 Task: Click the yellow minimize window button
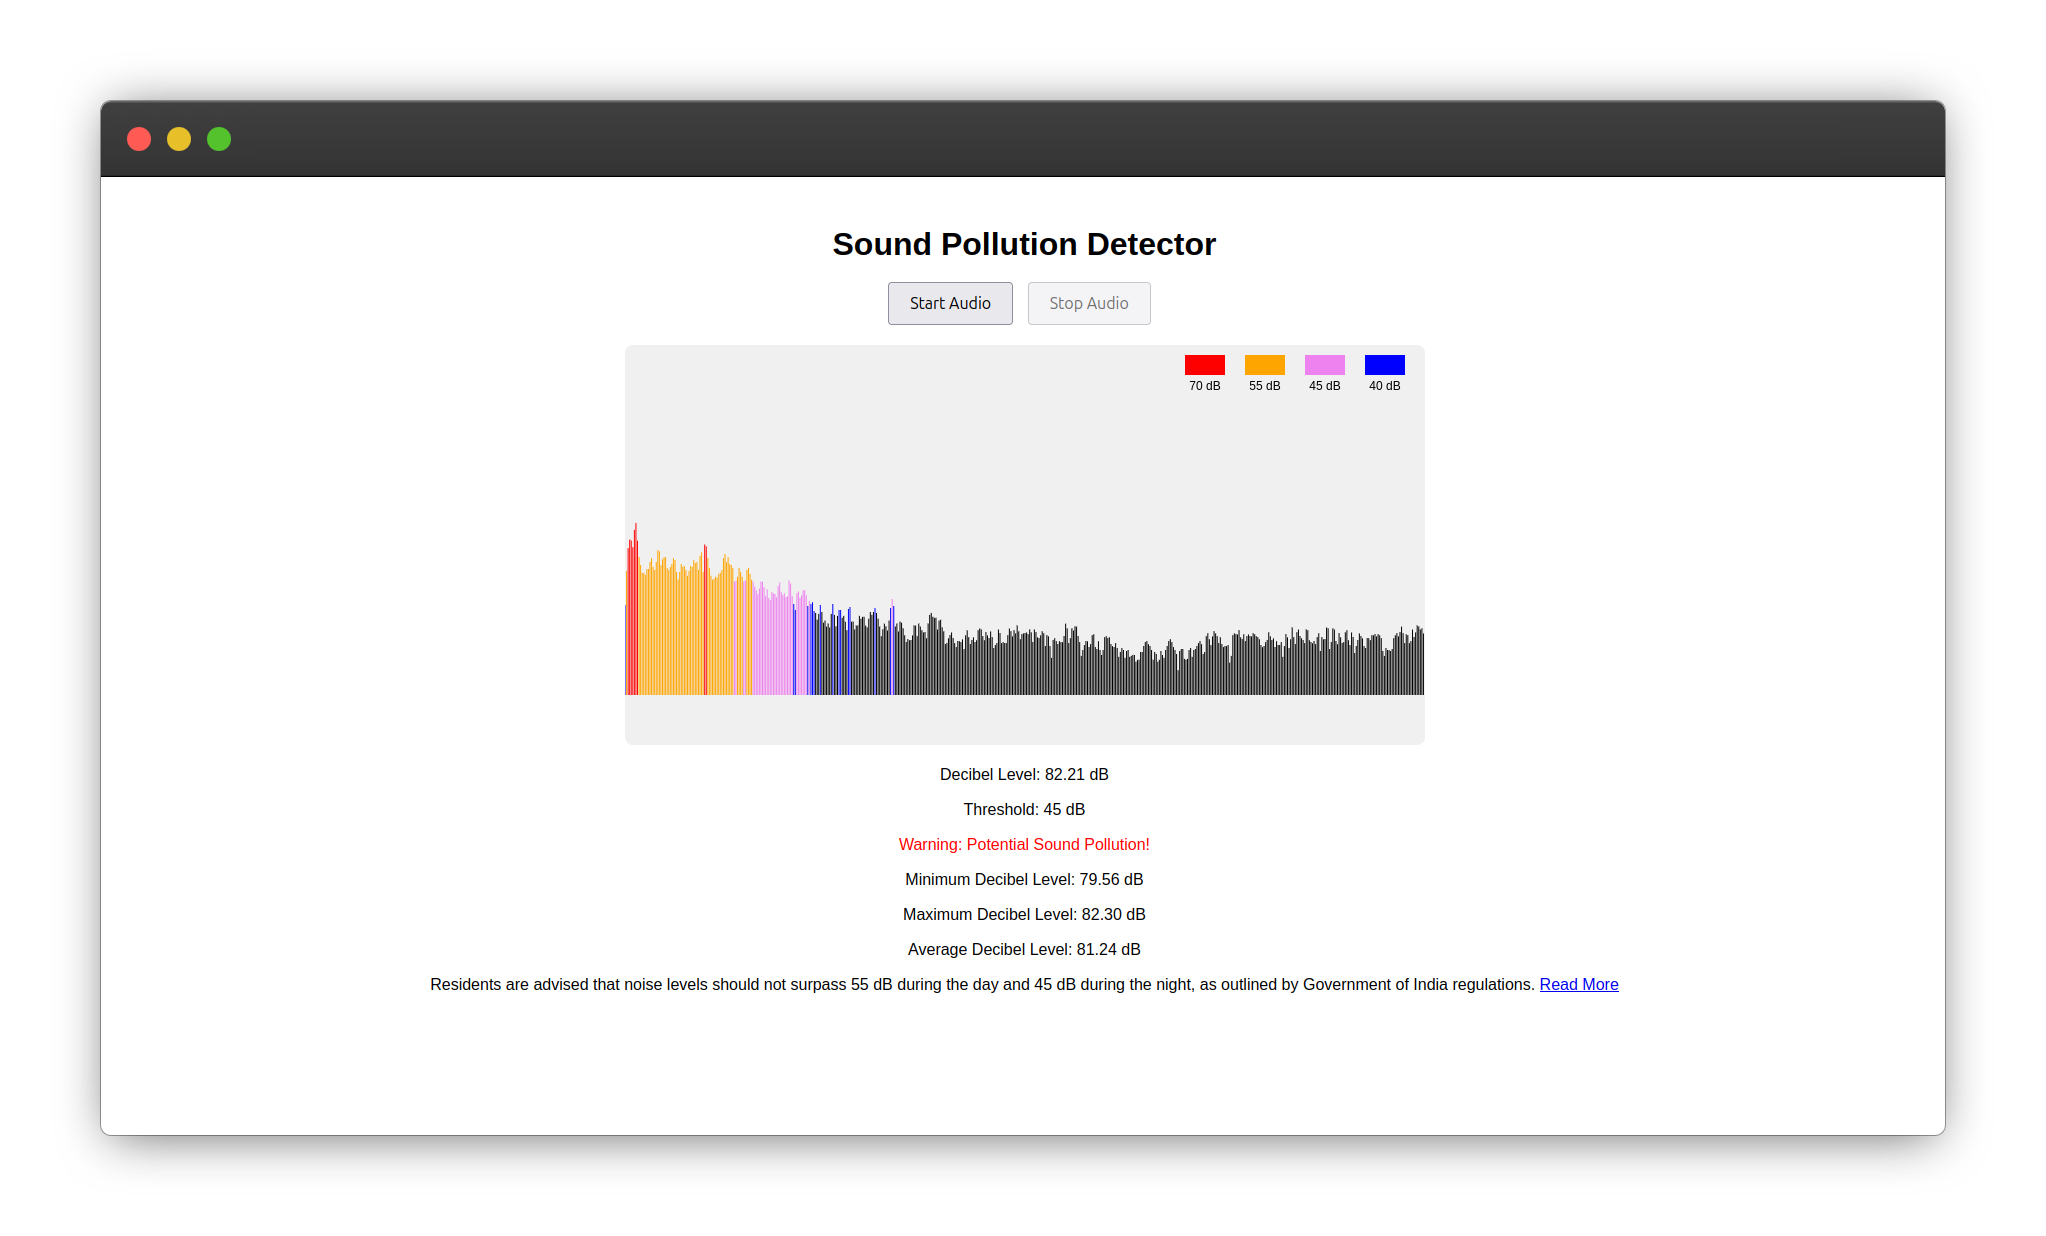coord(179,139)
